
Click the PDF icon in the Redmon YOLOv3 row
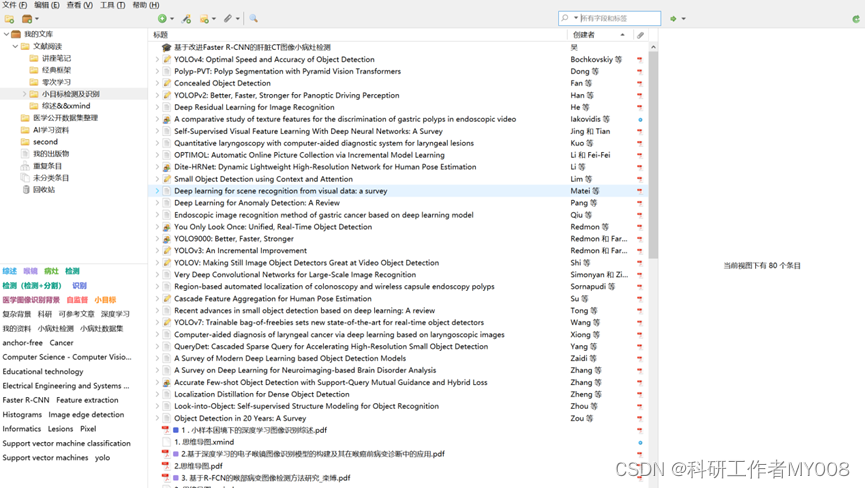pyautogui.click(x=640, y=251)
